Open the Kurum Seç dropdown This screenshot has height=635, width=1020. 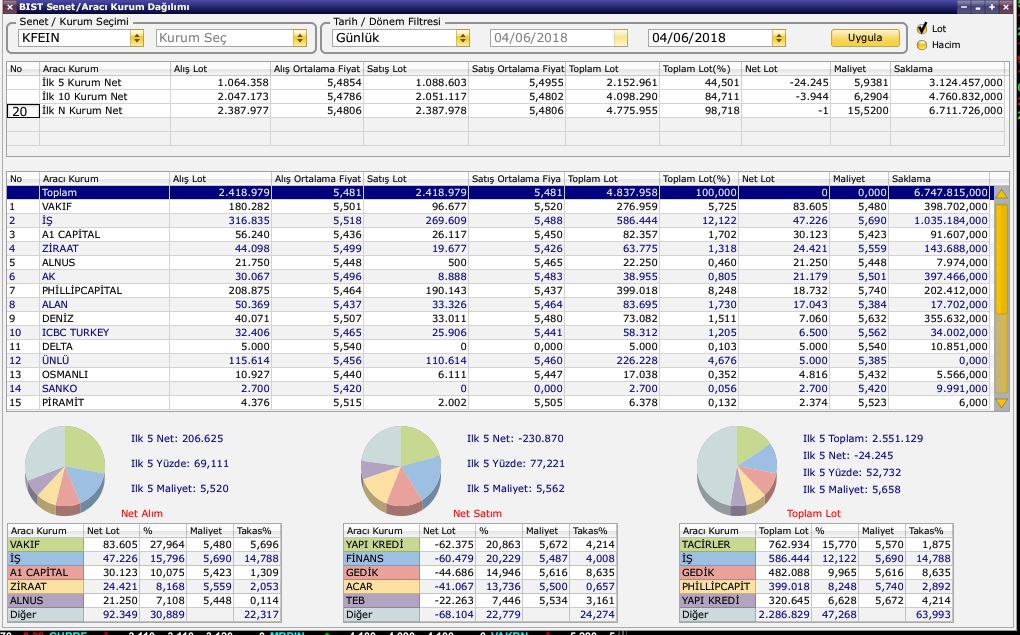(299, 38)
